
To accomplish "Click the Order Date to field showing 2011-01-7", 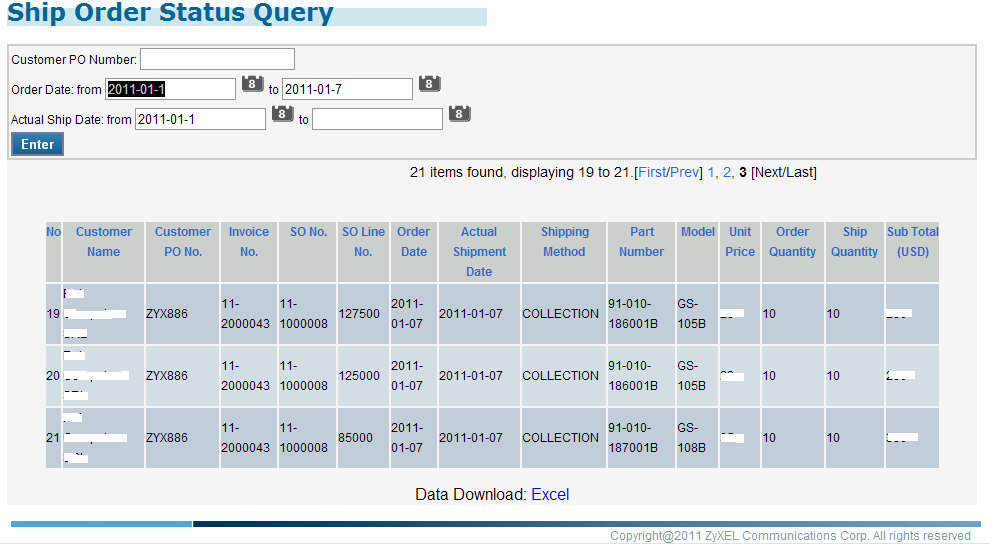I will 347,89.
